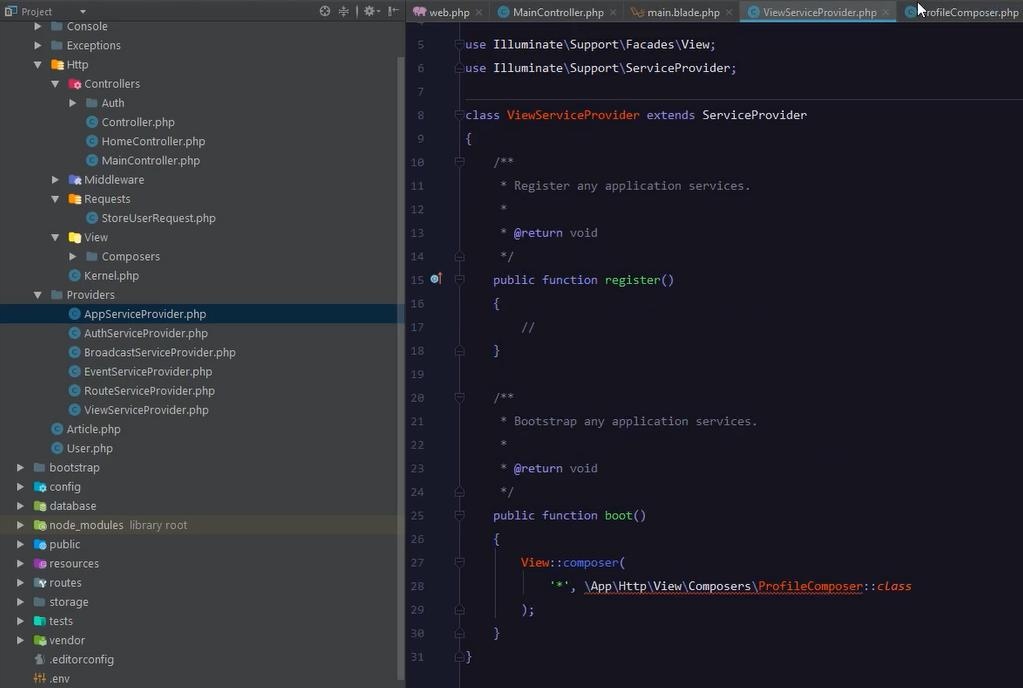Viewport: 1023px width, 688px height.
Task: Select StoreUserRequest.php in the tree
Action: (158, 218)
